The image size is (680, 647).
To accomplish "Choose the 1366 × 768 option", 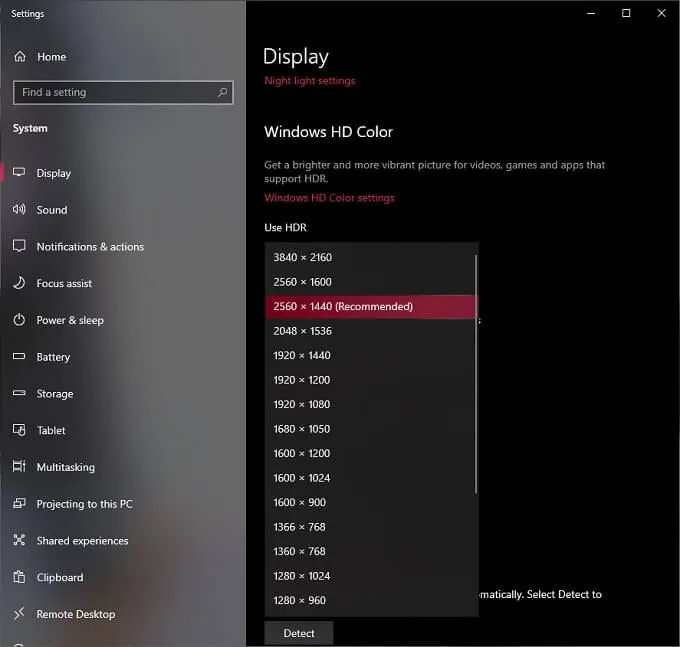I will coord(370,527).
